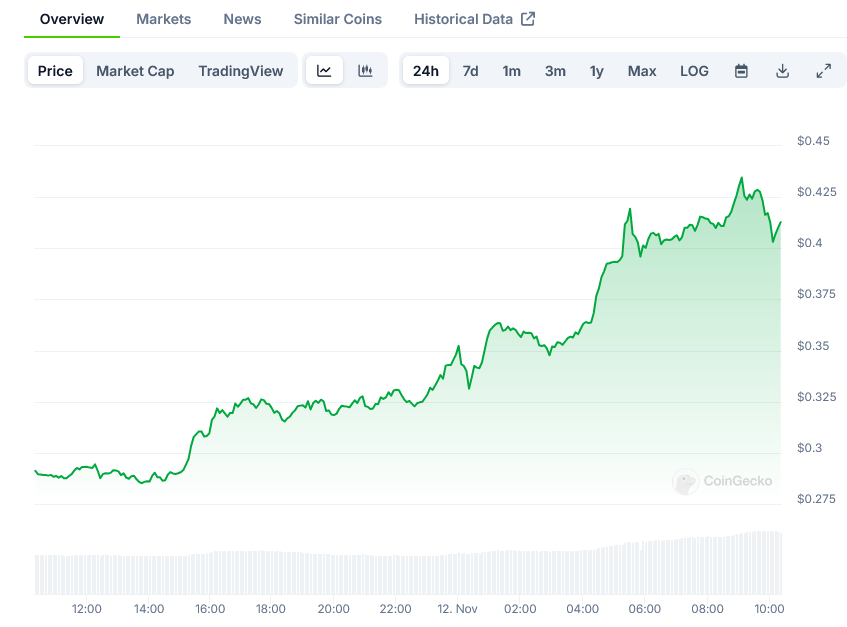Set chart range to Max
Viewport: 847px width, 627px height.
642,71
